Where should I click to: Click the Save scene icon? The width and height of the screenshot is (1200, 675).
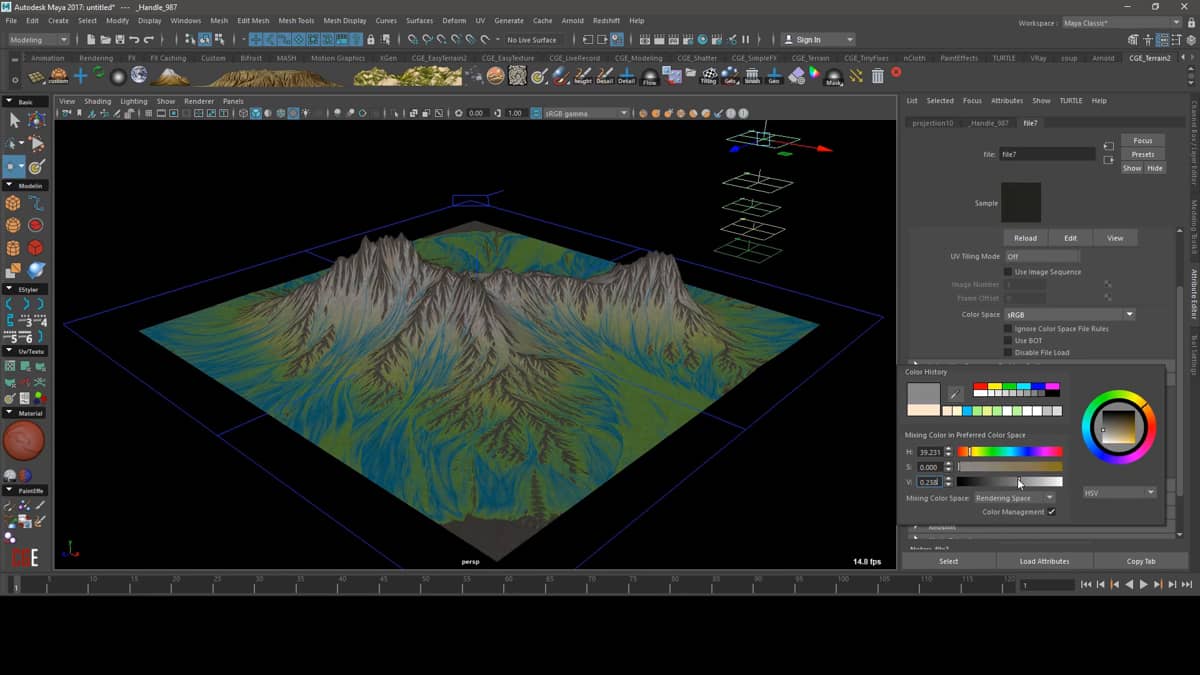[x=120, y=40]
